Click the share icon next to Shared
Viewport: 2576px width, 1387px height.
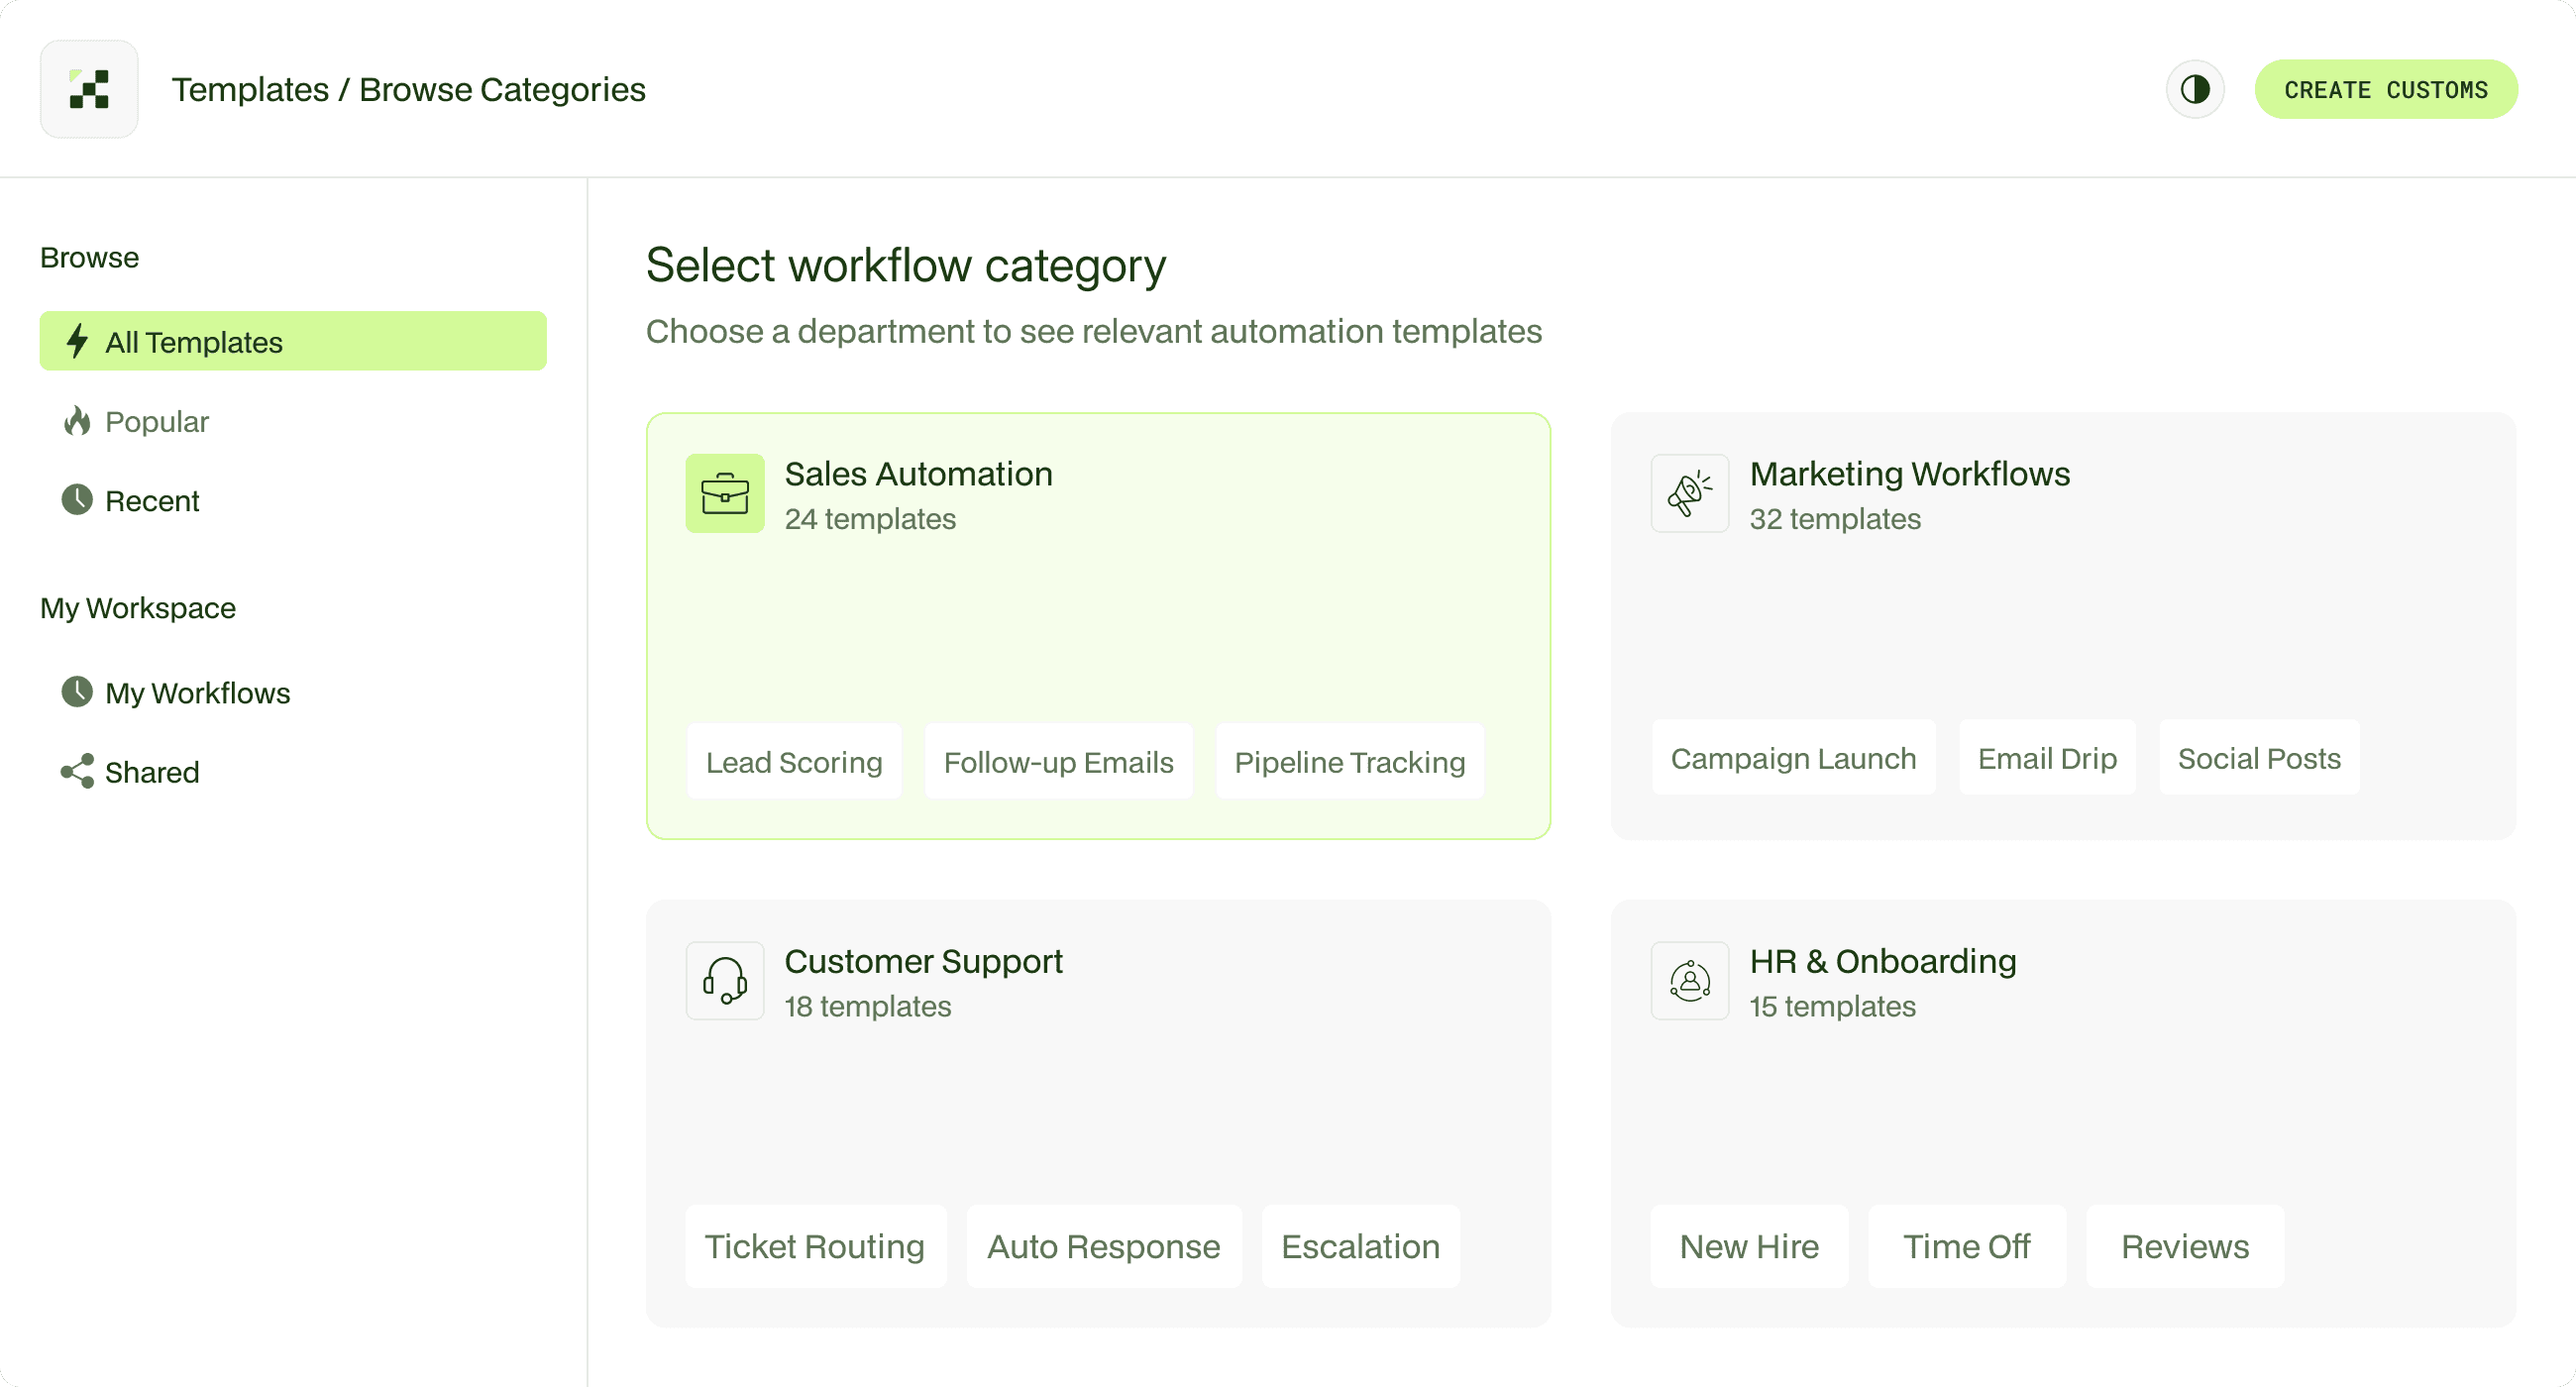[77, 771]
